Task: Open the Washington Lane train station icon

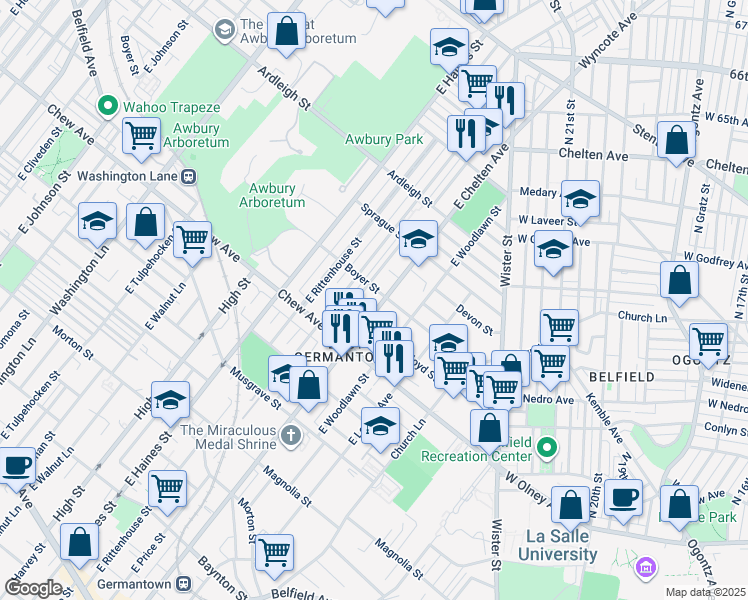Action: coord(189,176)
